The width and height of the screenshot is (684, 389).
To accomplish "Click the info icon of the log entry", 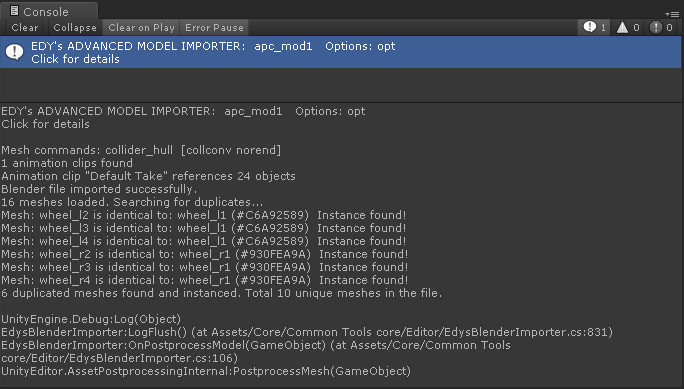I will 14,52.
